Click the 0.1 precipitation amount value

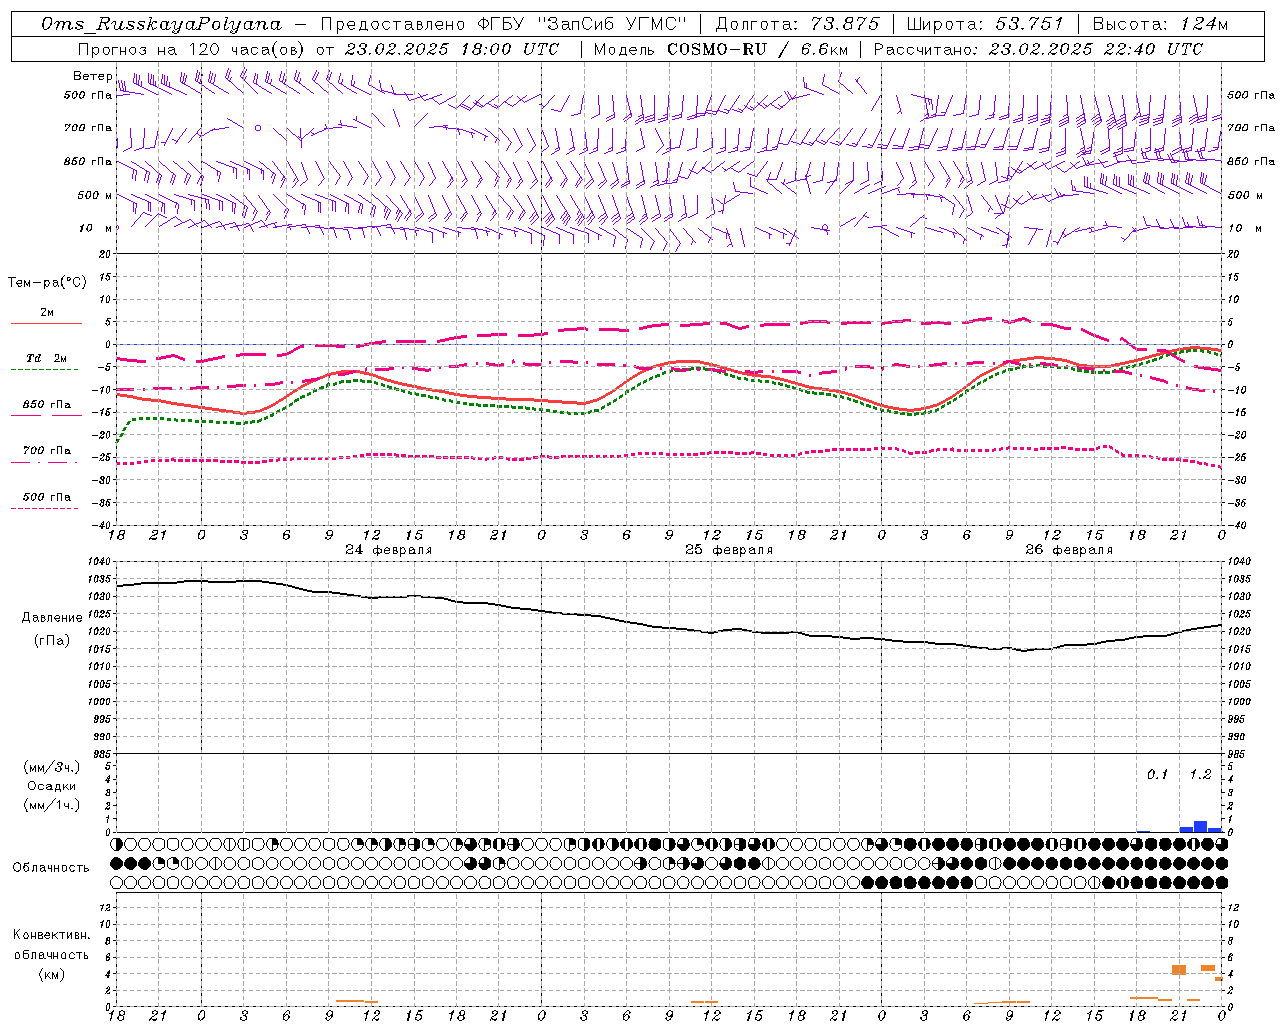click(x=1157, y=774)
